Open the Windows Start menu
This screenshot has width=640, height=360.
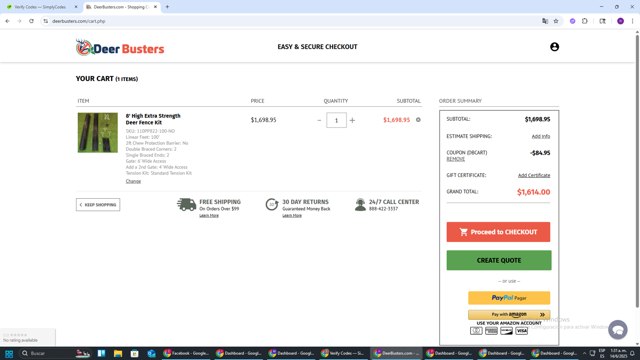pos(9,353)
